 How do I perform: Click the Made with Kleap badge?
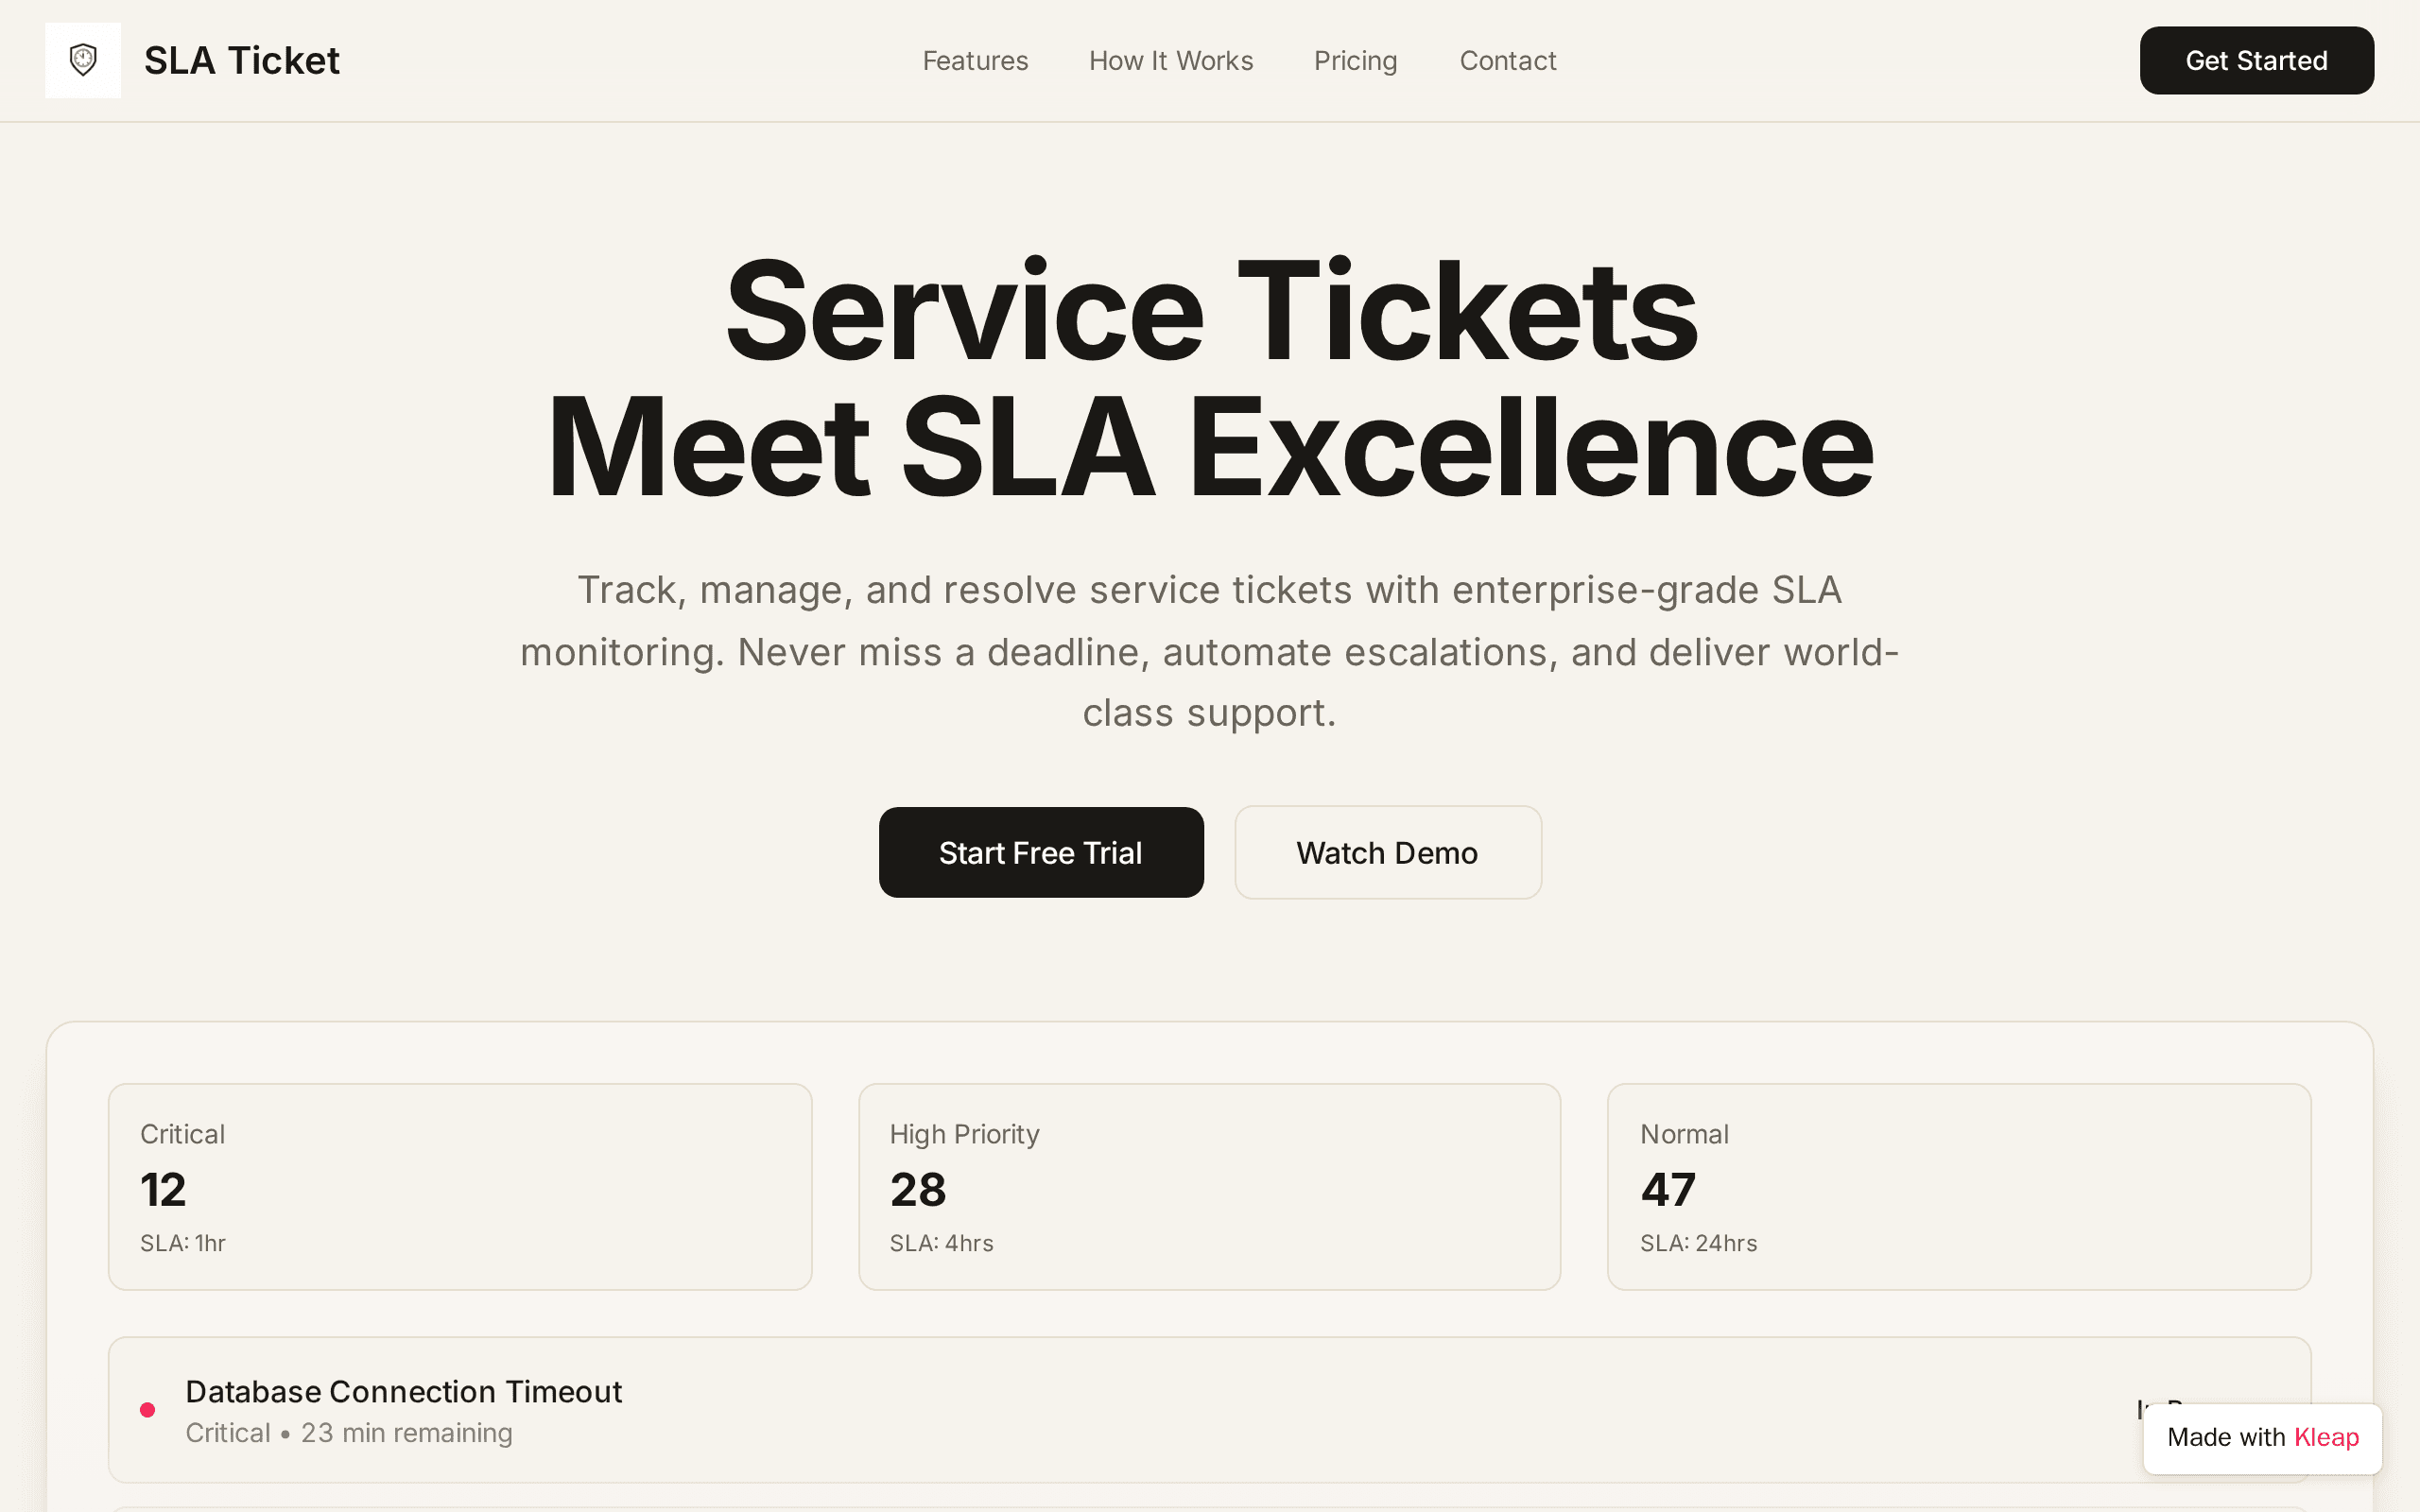click(x=2263, y=1438)
